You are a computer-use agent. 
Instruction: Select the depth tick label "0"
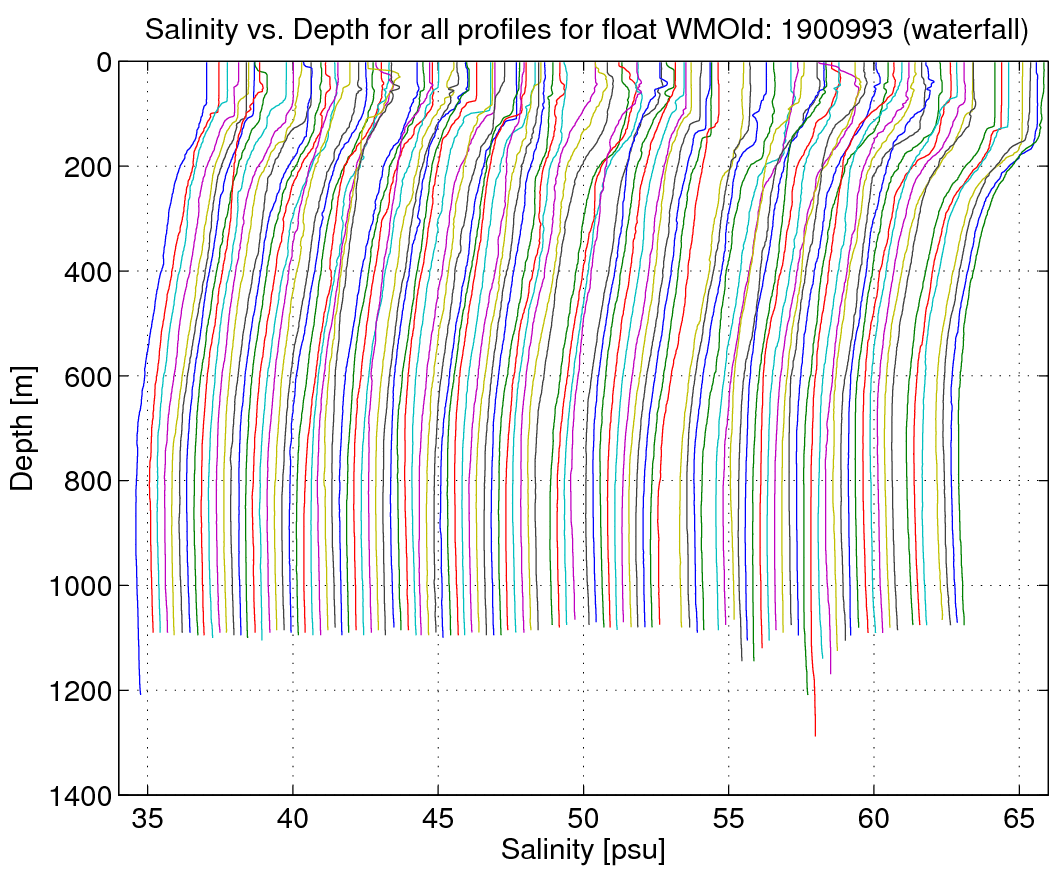pyautogui.click(x=104, y=62)
